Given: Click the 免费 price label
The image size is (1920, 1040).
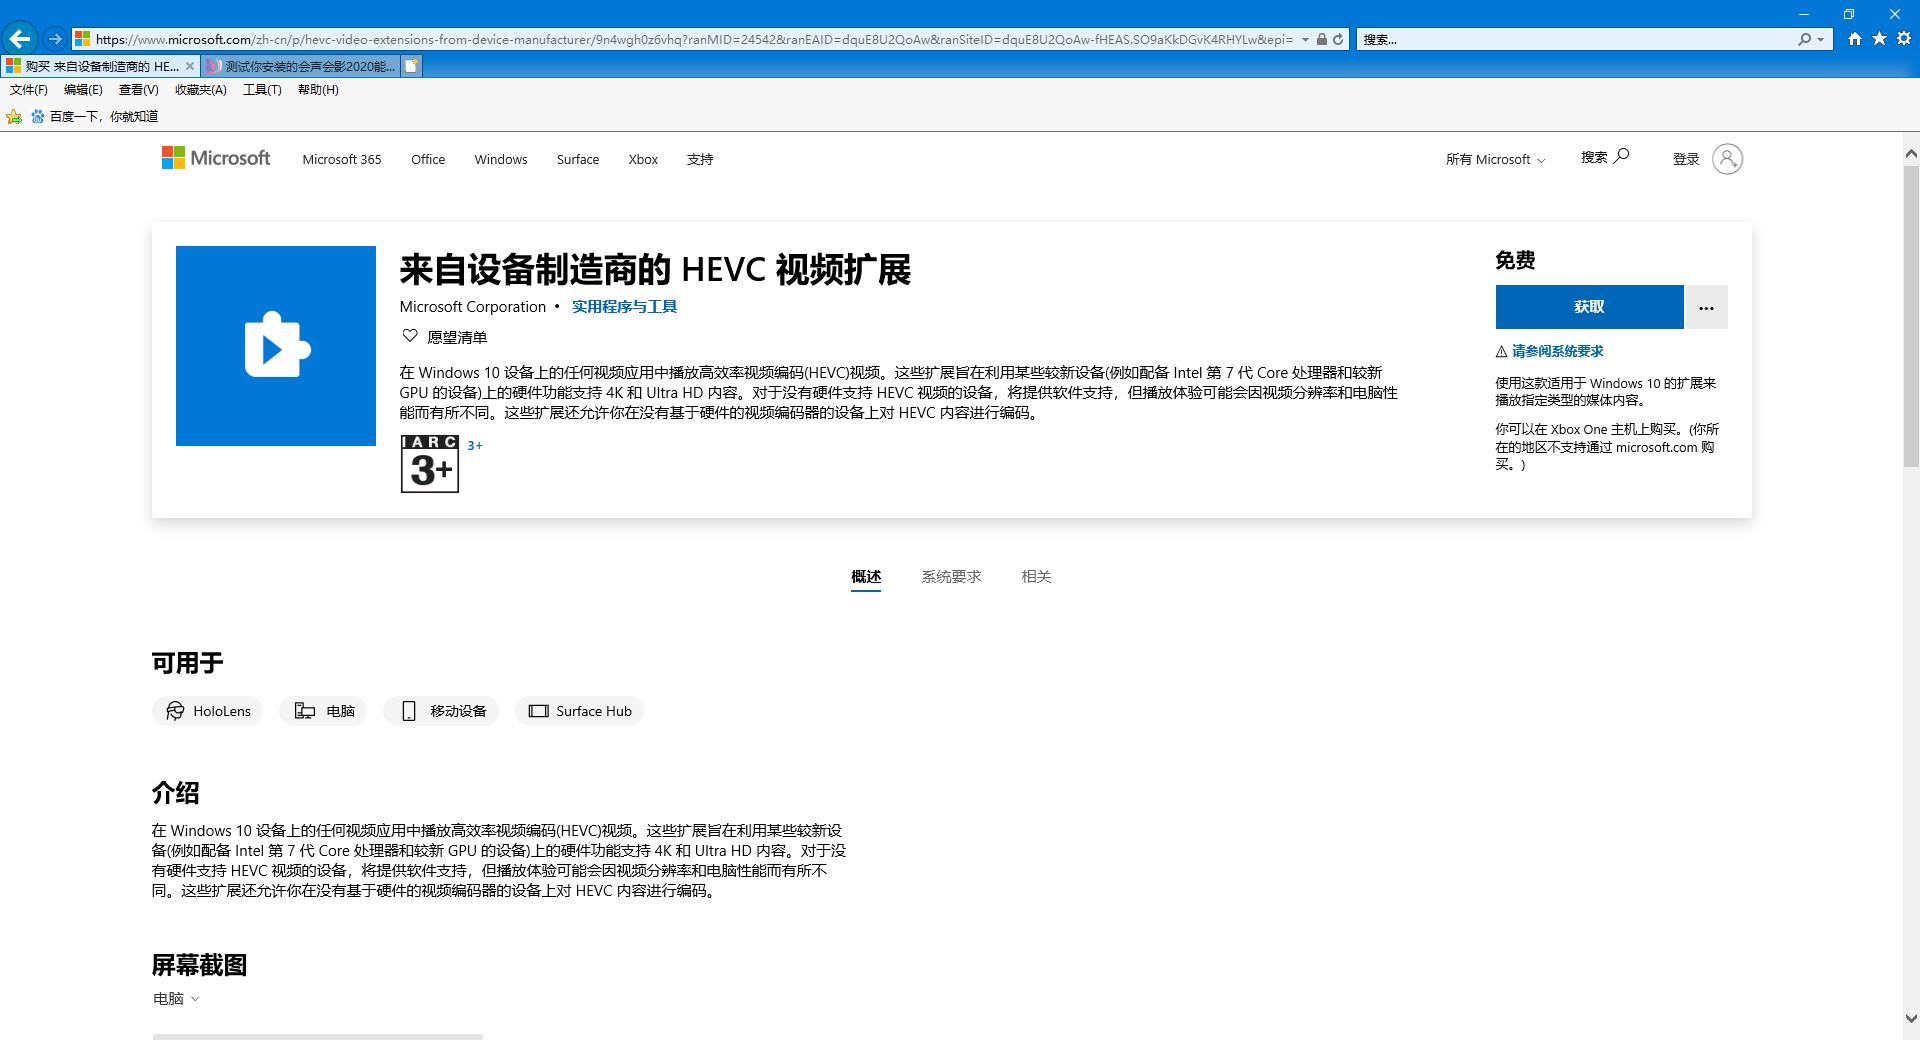Looking at the screenshot, I should pos(1515,261).
